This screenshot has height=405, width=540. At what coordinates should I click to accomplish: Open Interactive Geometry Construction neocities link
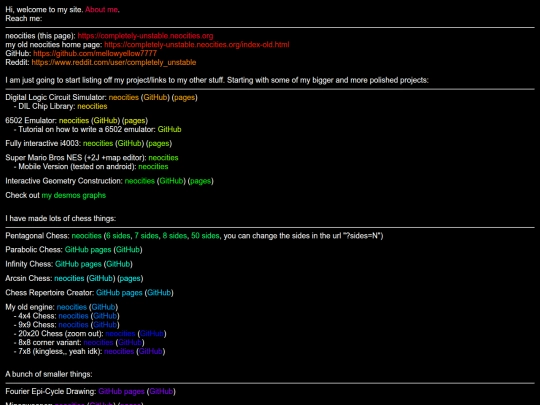[x=139, y=181]
